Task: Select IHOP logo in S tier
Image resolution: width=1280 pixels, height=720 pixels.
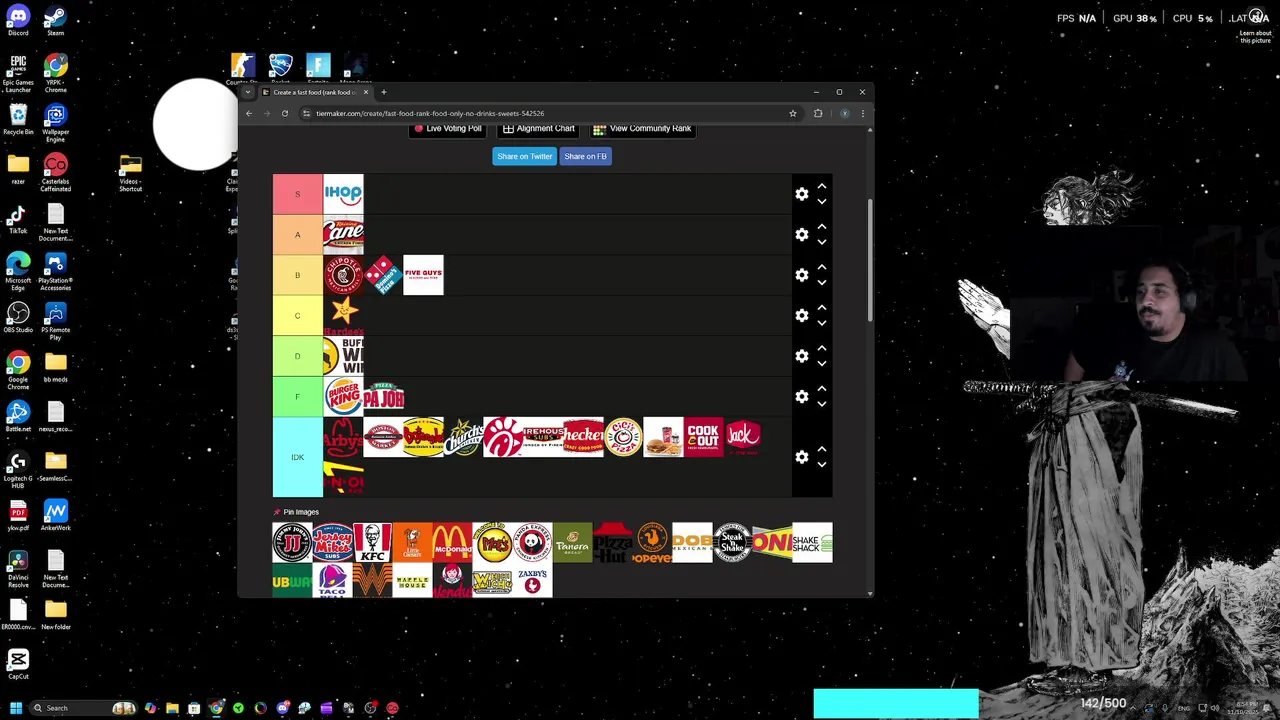Action: [343, 194]
